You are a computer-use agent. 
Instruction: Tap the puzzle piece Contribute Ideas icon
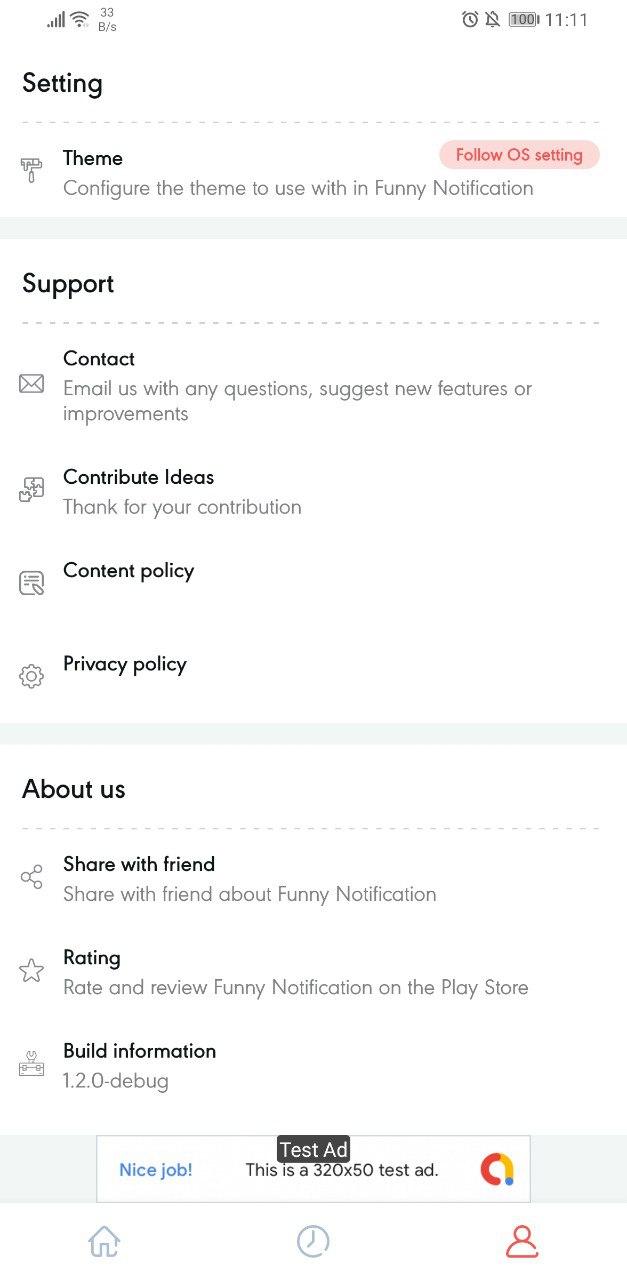[x=32, y=490]
